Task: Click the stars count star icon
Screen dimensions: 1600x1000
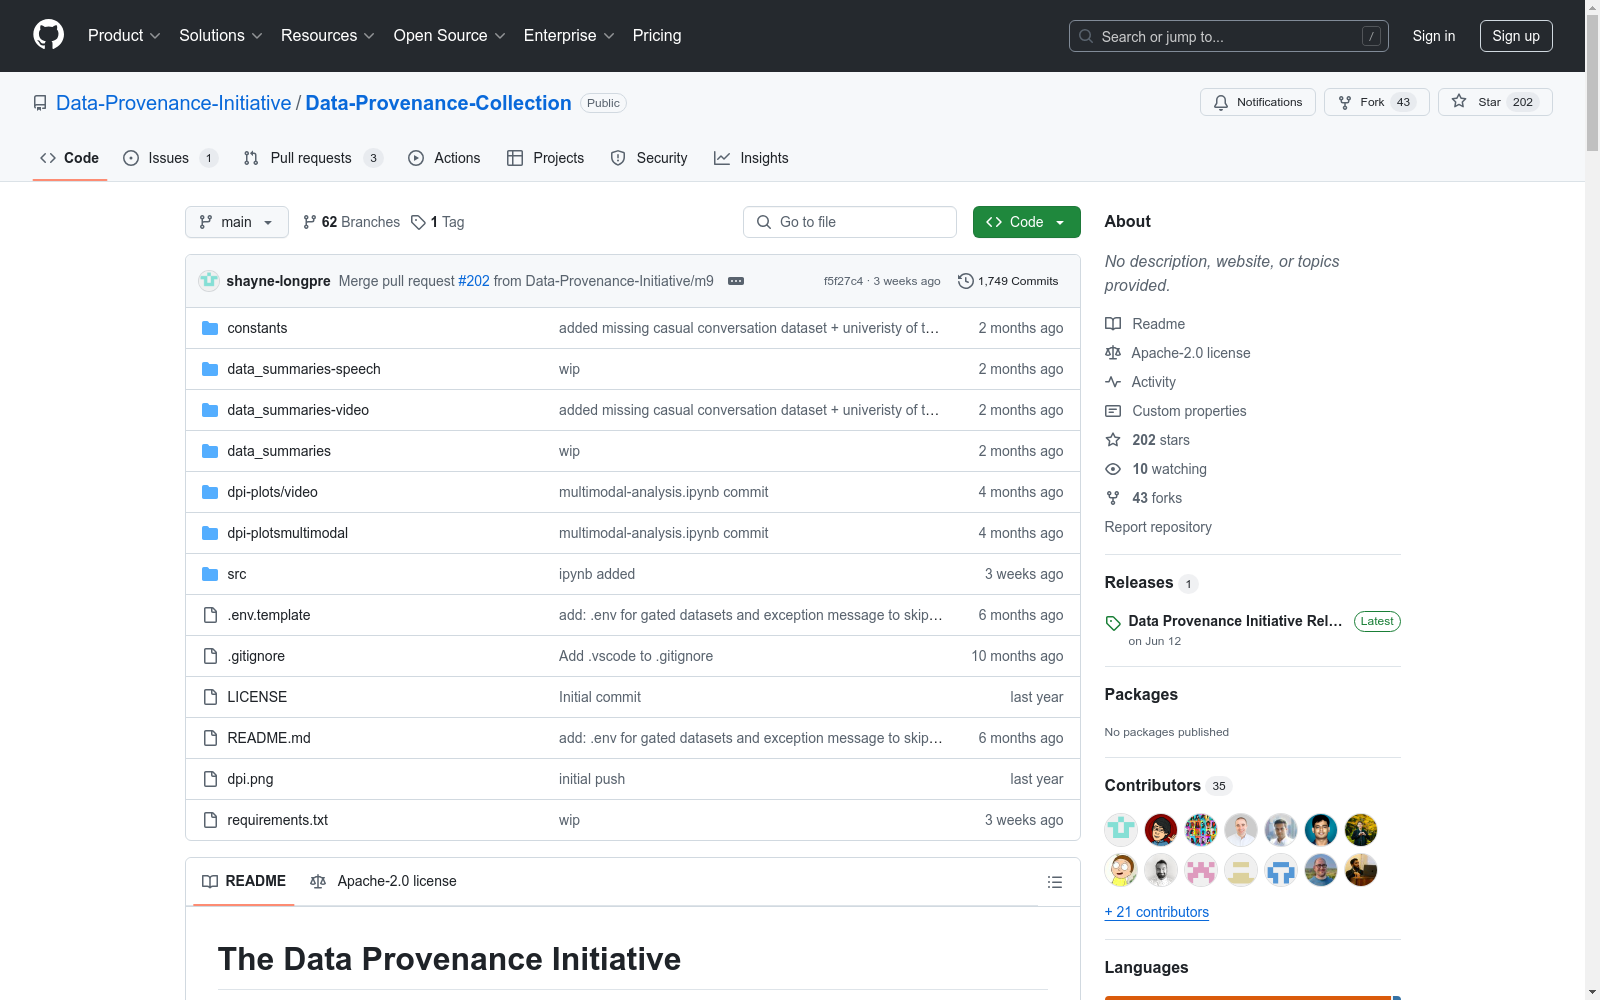Action: pos(1113,440)
